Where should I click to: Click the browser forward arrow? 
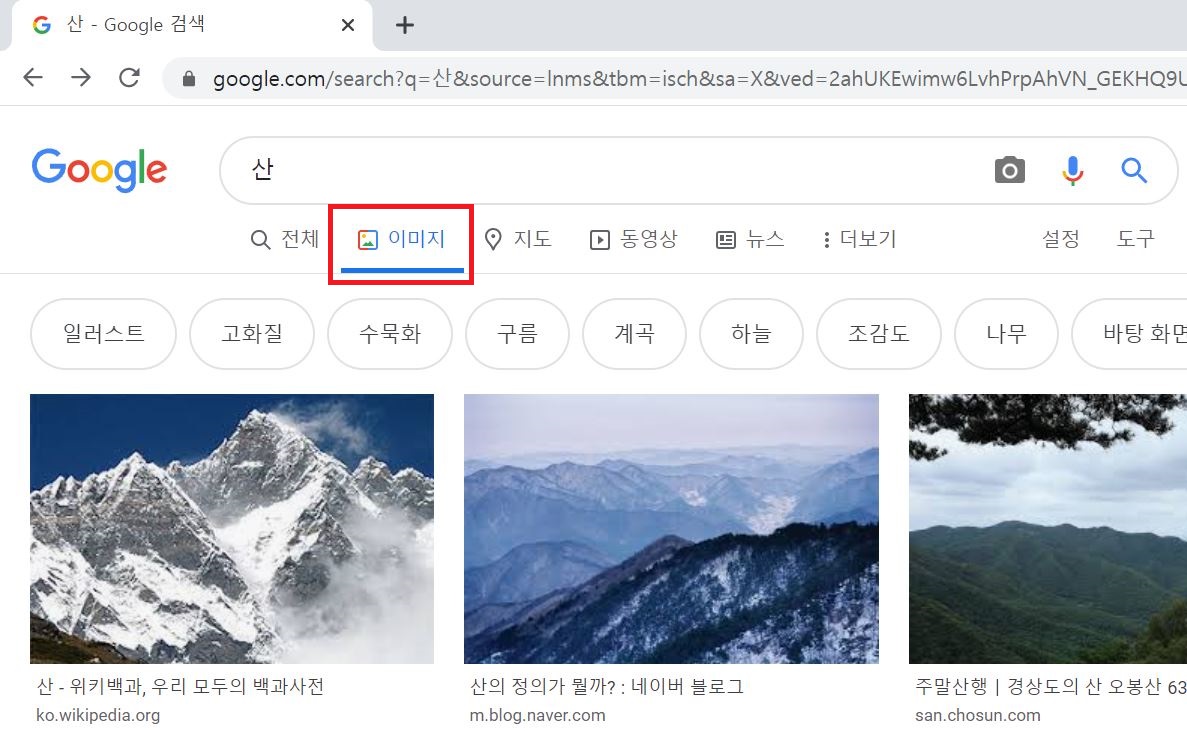[81, 77]
